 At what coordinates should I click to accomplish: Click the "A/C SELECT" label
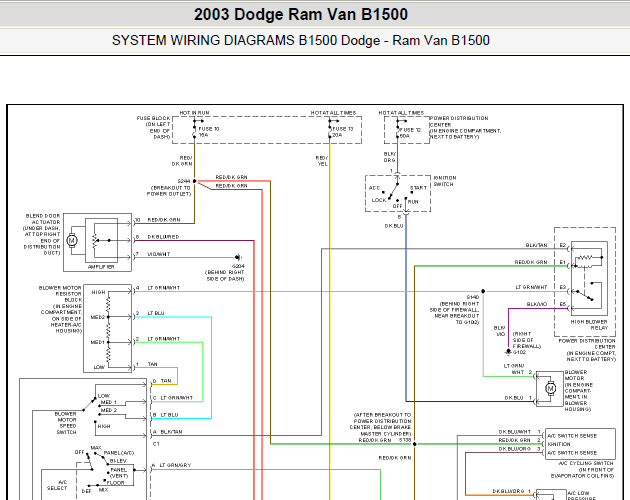(57, 485)
